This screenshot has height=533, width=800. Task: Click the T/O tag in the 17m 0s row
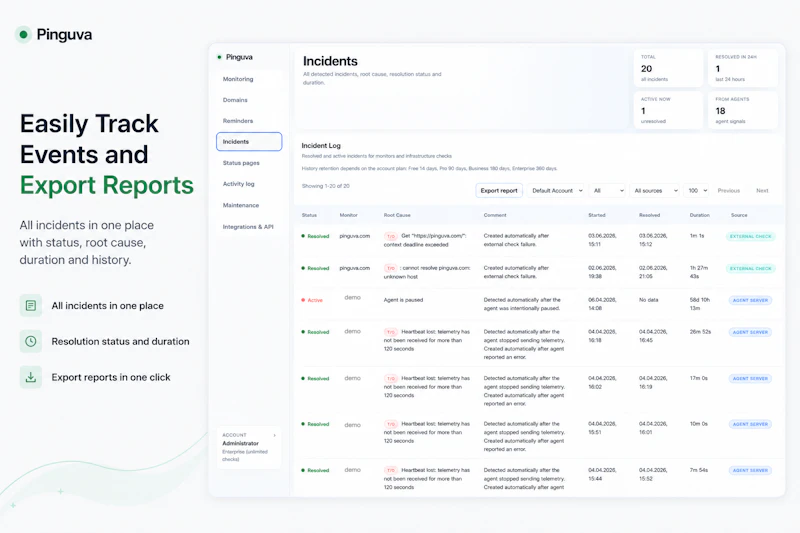[391, 378]
